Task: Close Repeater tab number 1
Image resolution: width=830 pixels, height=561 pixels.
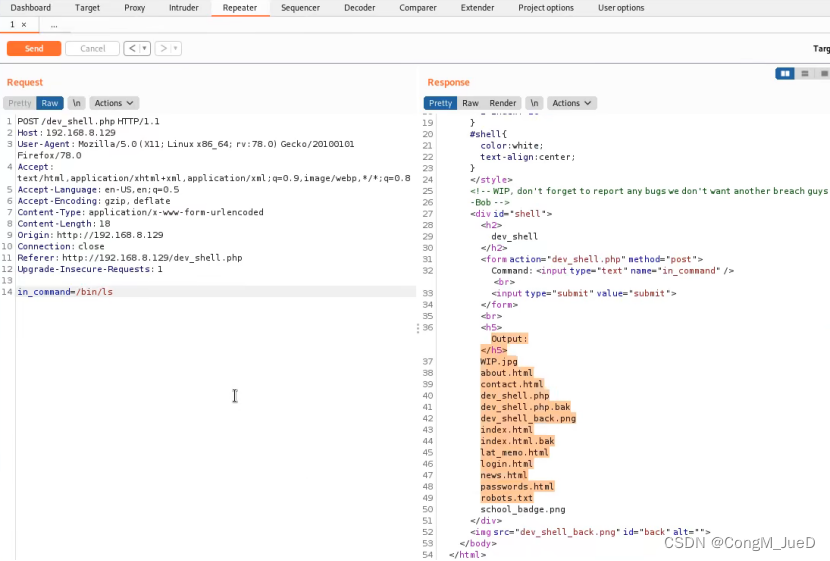Action: click(x=24, y=25)
